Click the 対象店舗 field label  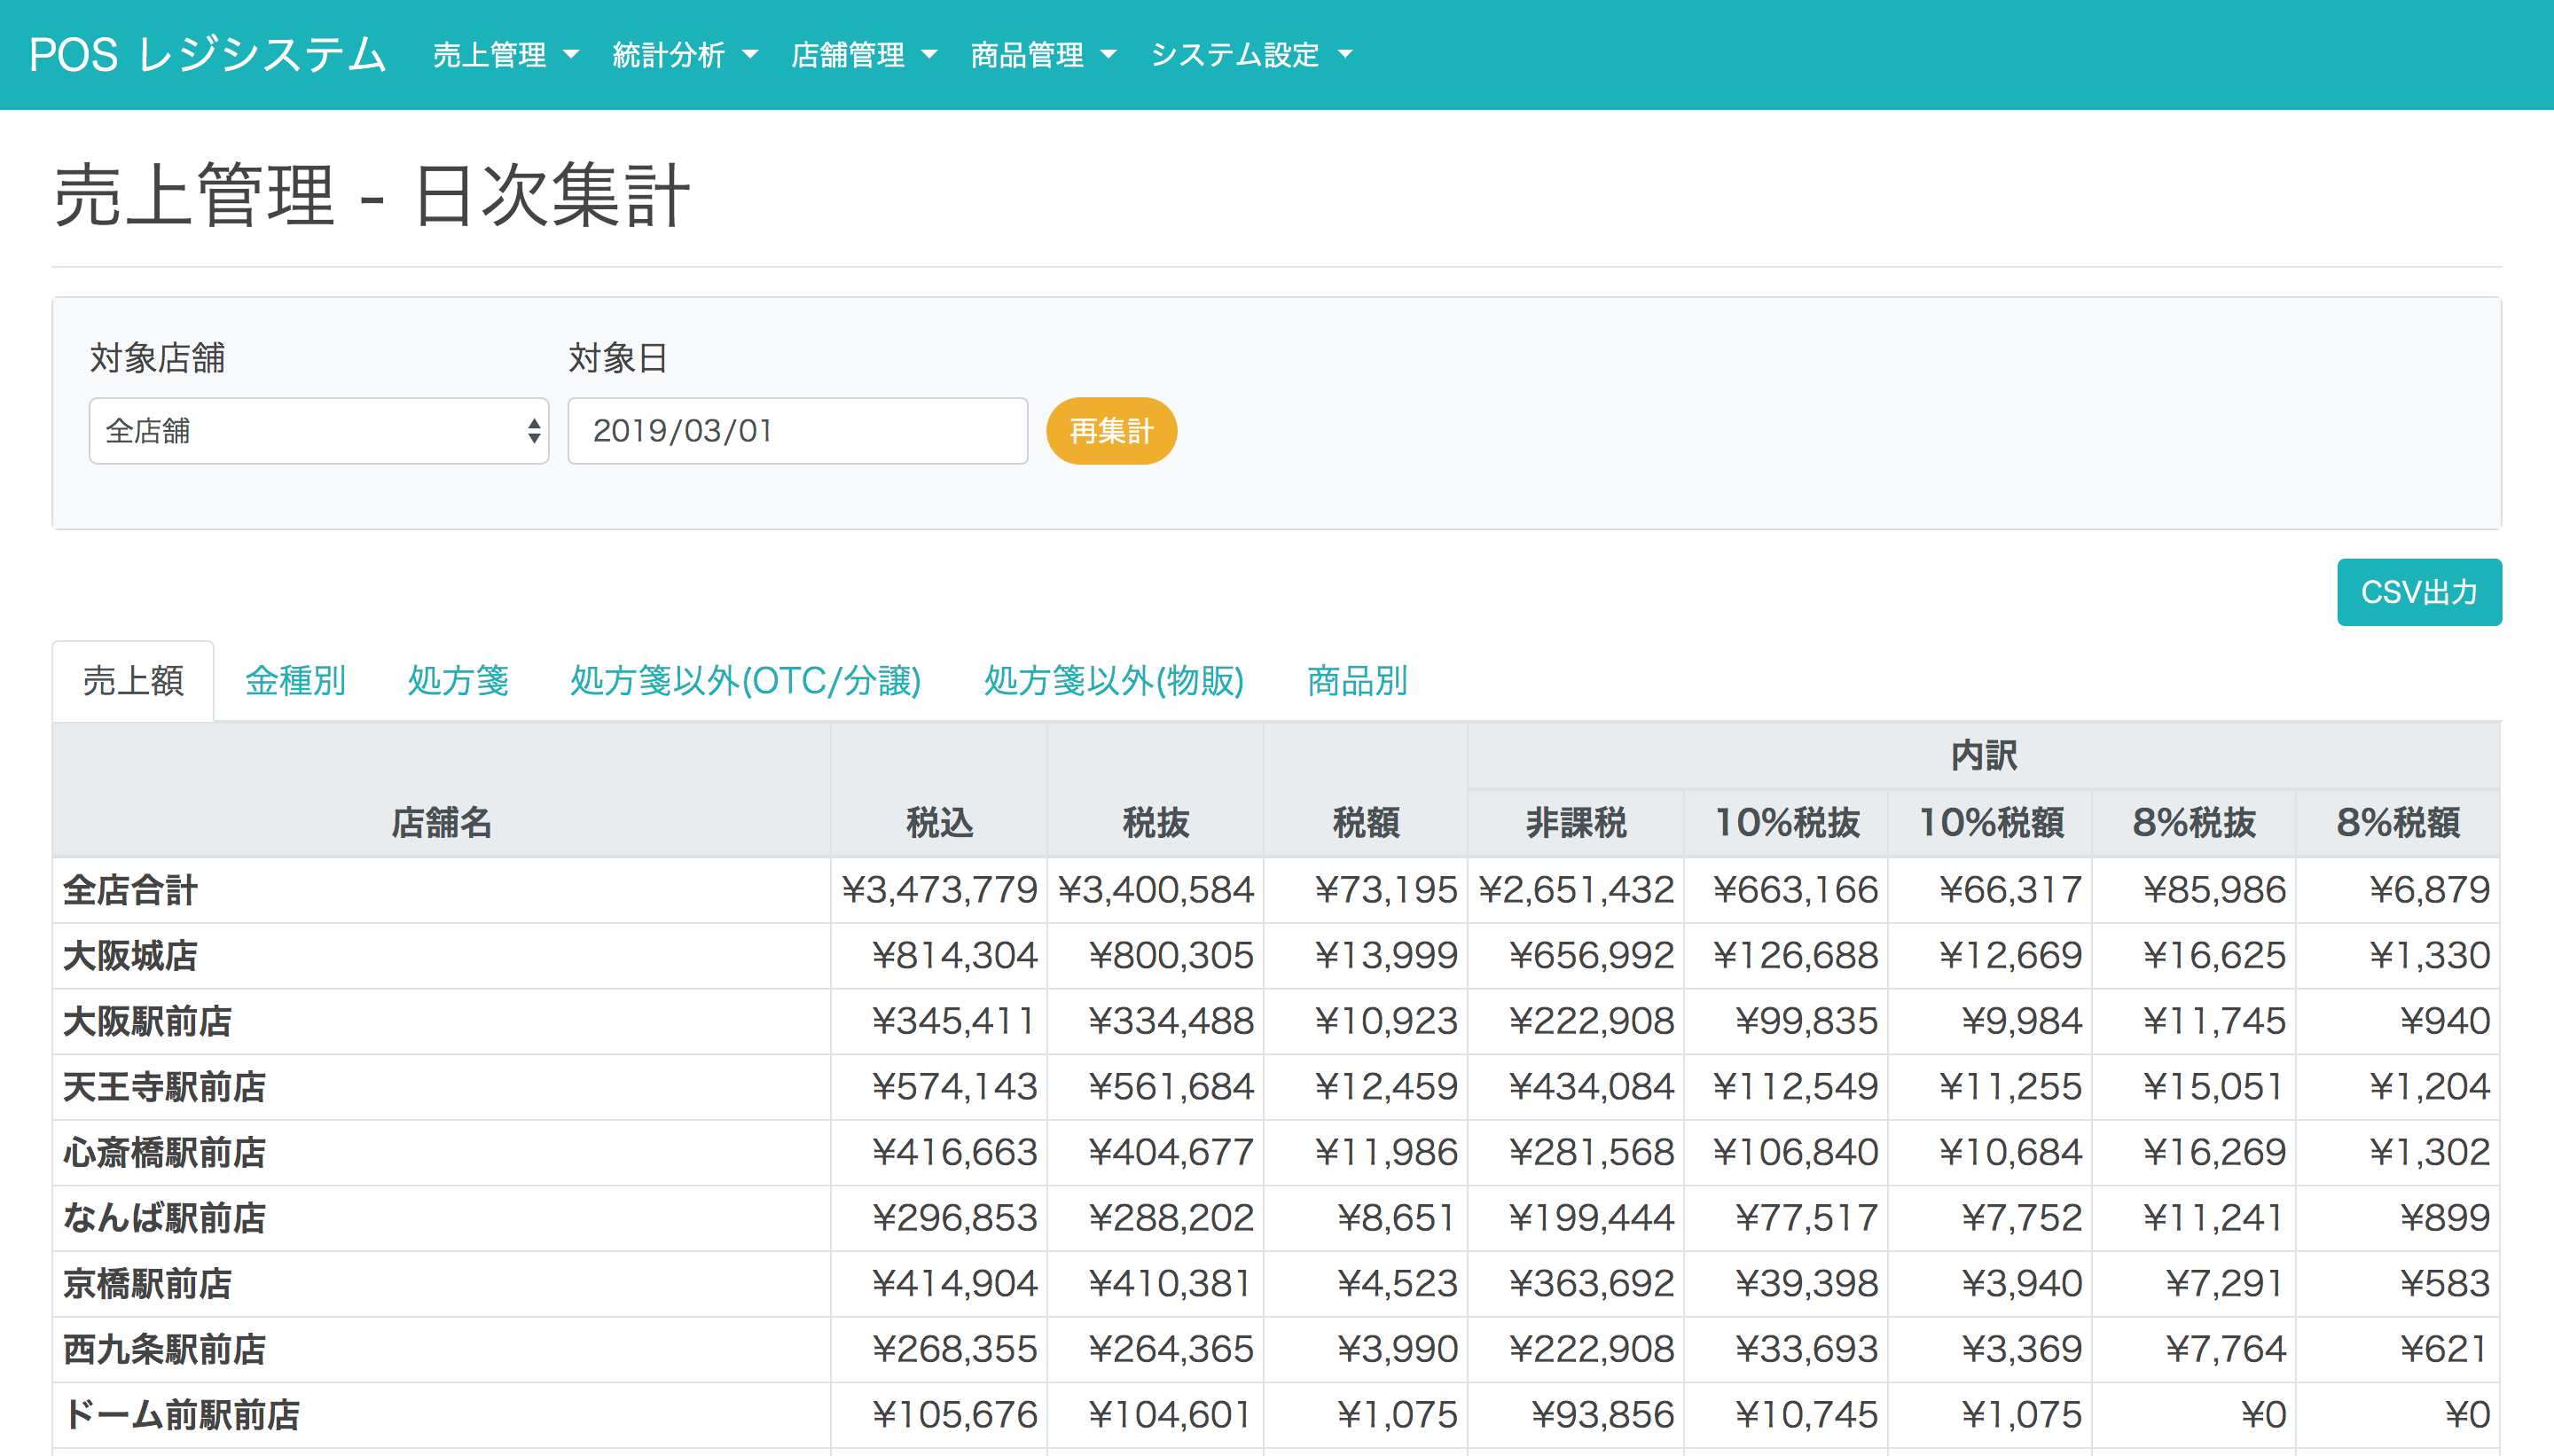(x=157, y=358)
